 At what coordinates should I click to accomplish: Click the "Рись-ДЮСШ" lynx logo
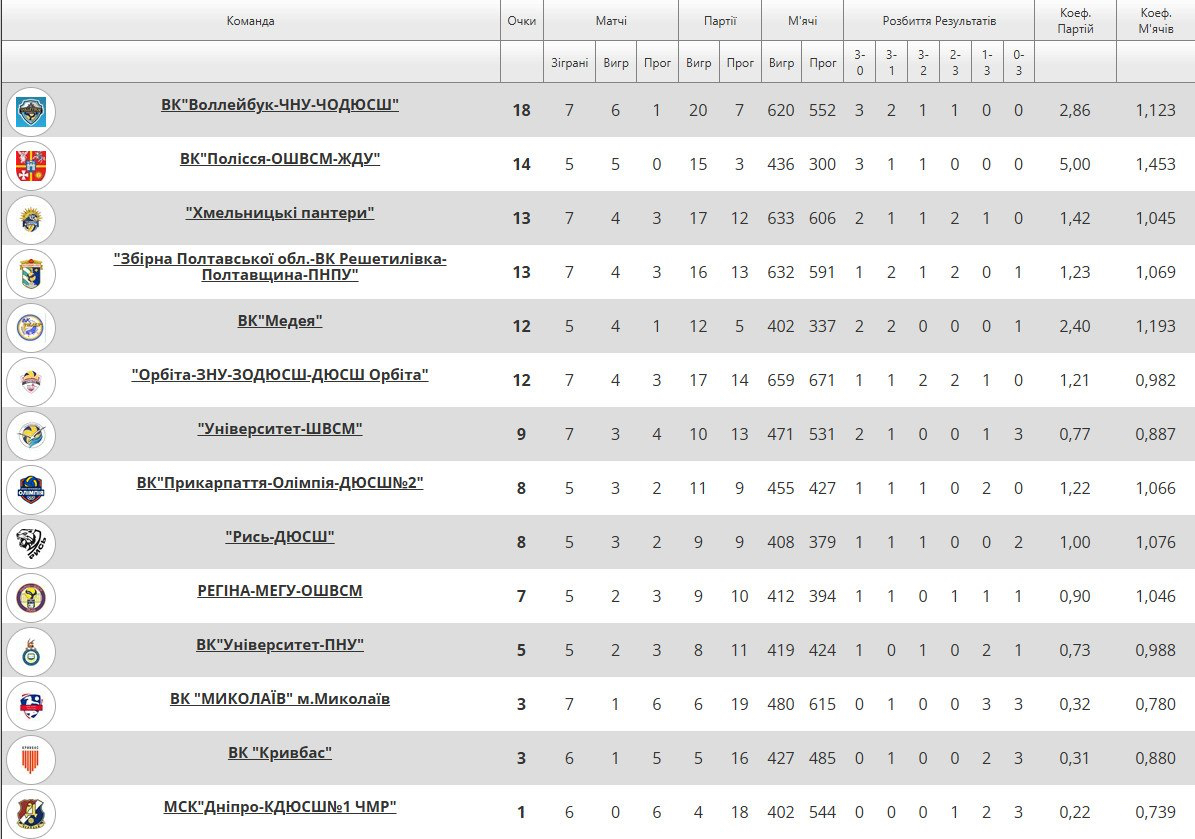pos(31,543)
